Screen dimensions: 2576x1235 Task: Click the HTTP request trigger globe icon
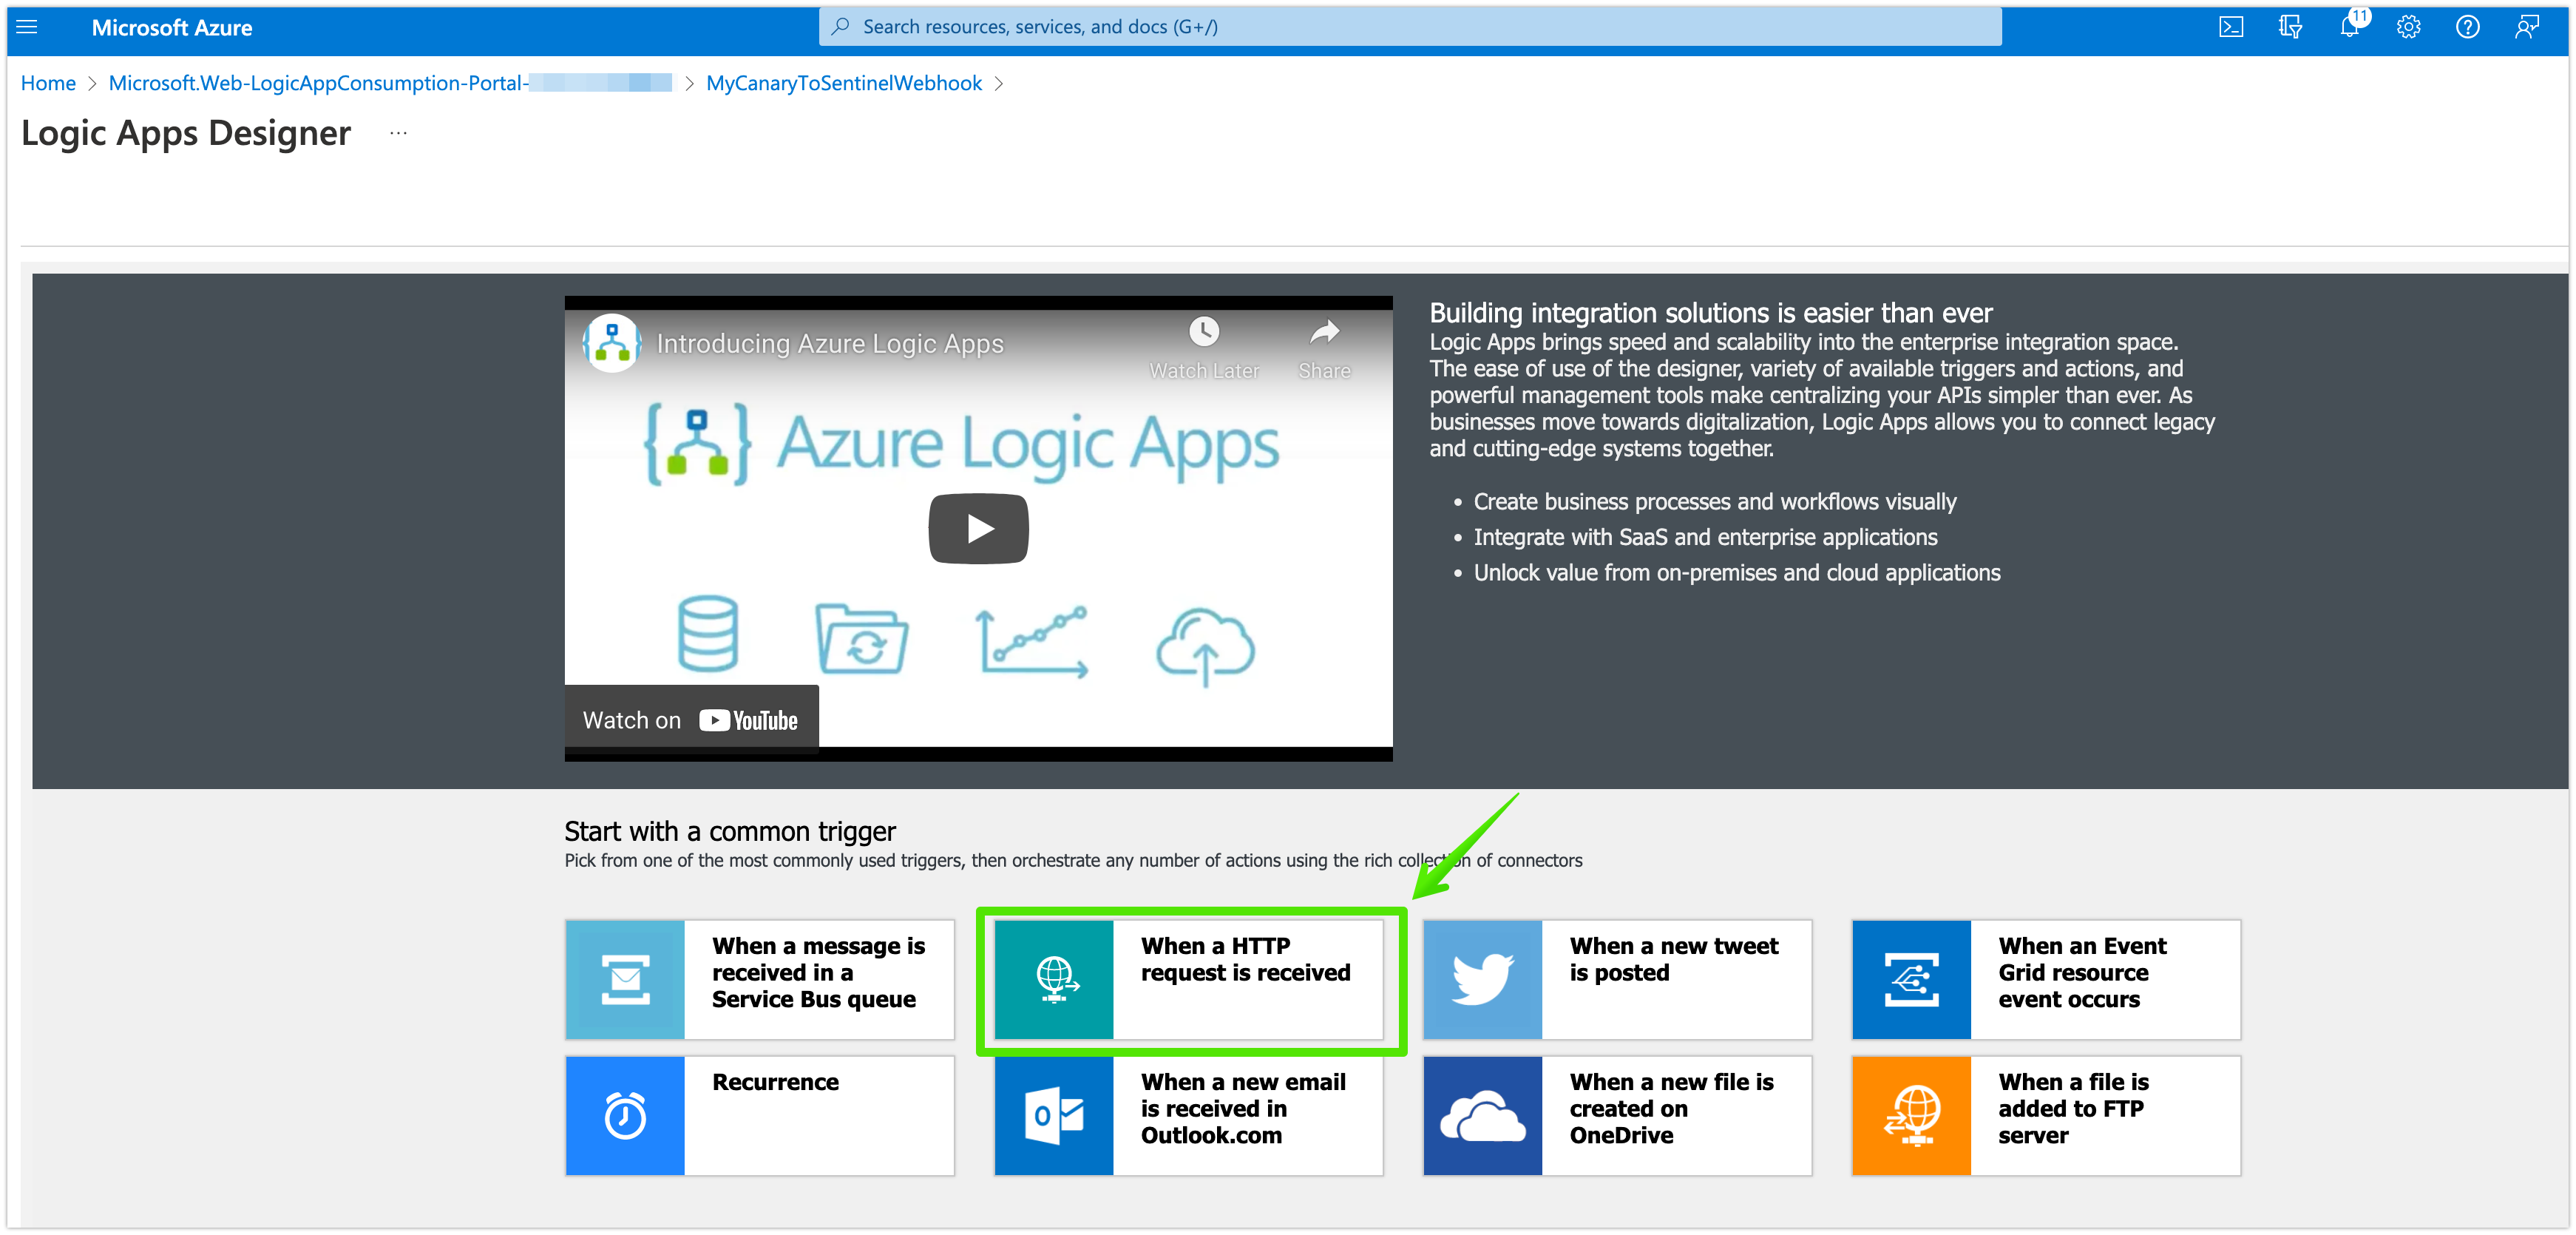coord(1053,979)
